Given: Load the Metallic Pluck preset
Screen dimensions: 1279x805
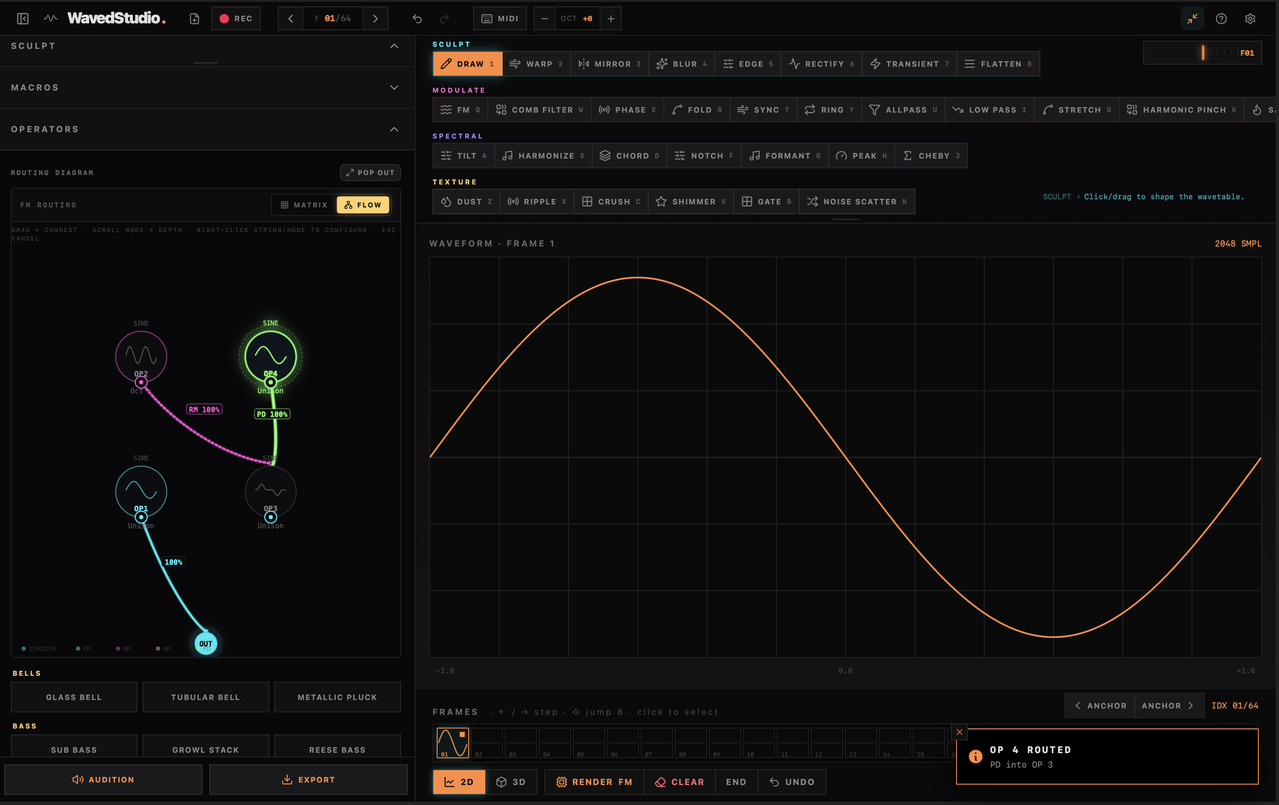Looking at the screenshot, I should tap(337, 697).
